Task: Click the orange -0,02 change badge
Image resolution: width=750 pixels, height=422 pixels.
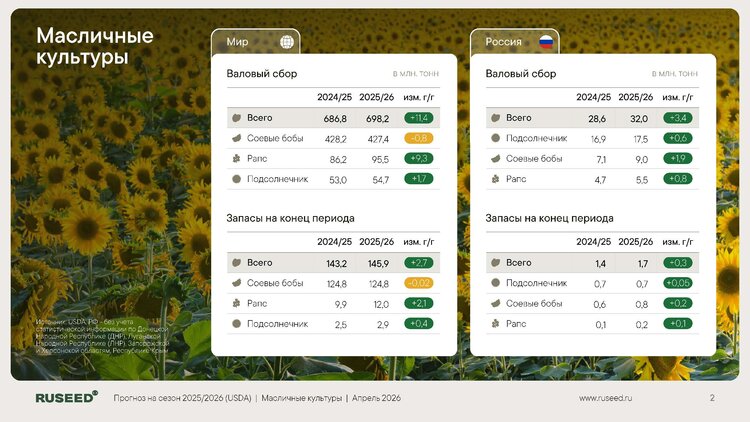Action: point(418,283)
